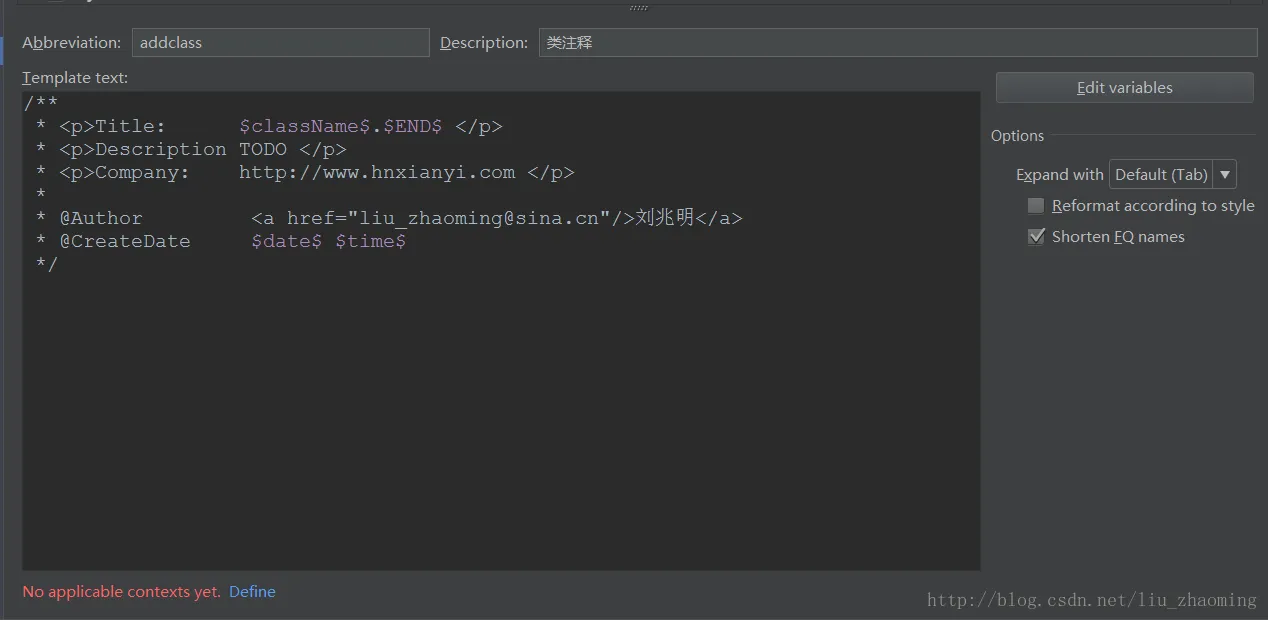Viewport: 1268px width, 620px height.
Task: Click the opening /** comment line
Action: coord(41,103)
